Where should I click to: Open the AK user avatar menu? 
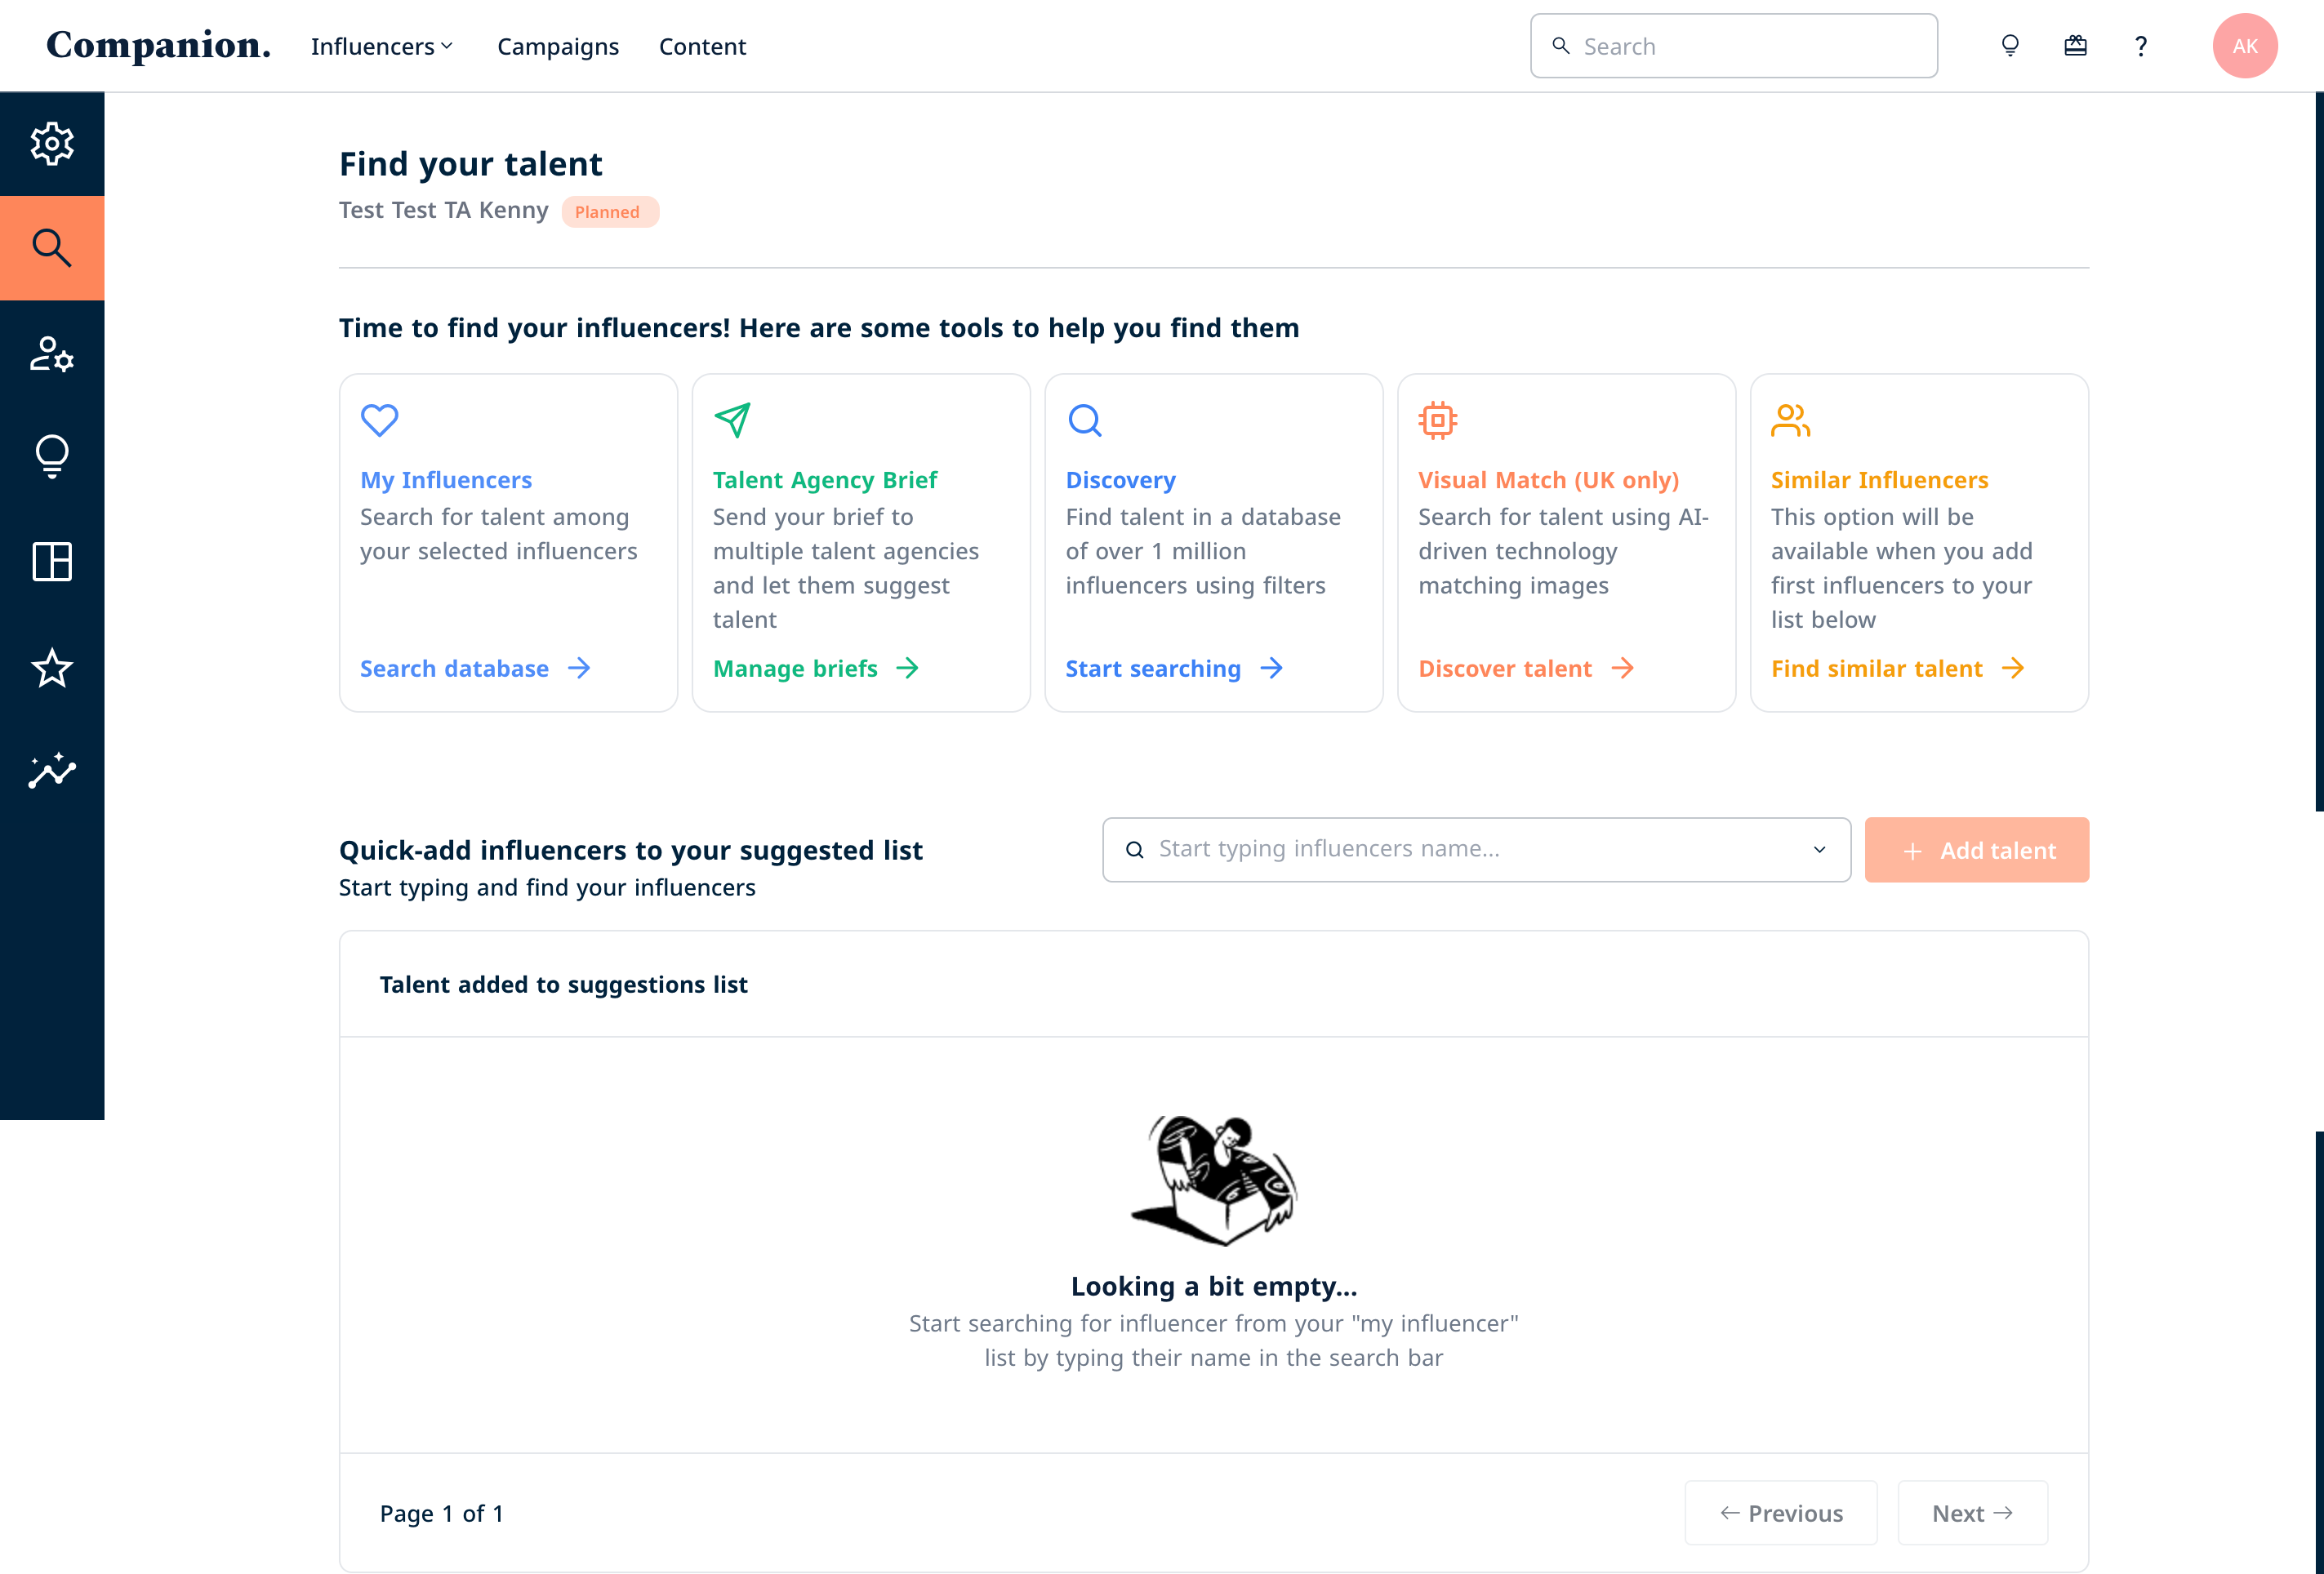point(2245,46)
